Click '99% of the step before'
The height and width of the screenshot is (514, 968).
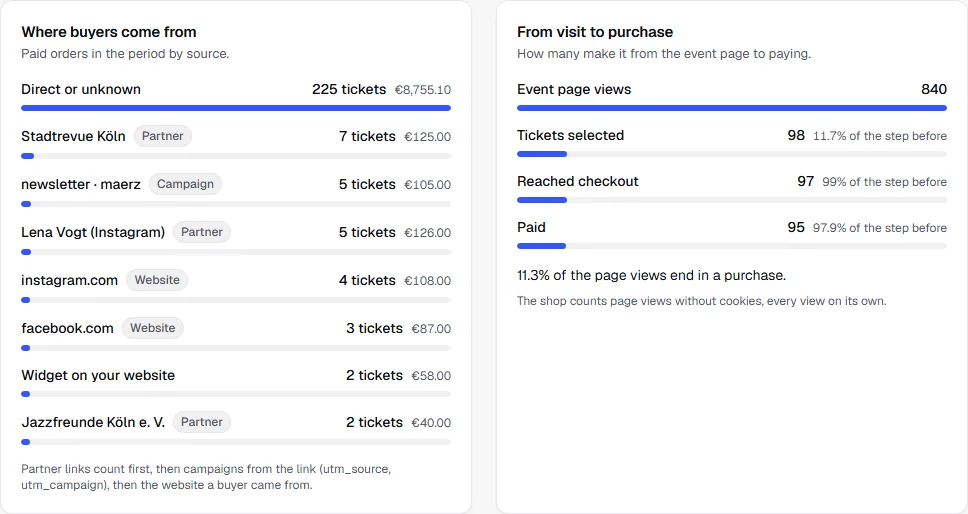pos(884,182)
